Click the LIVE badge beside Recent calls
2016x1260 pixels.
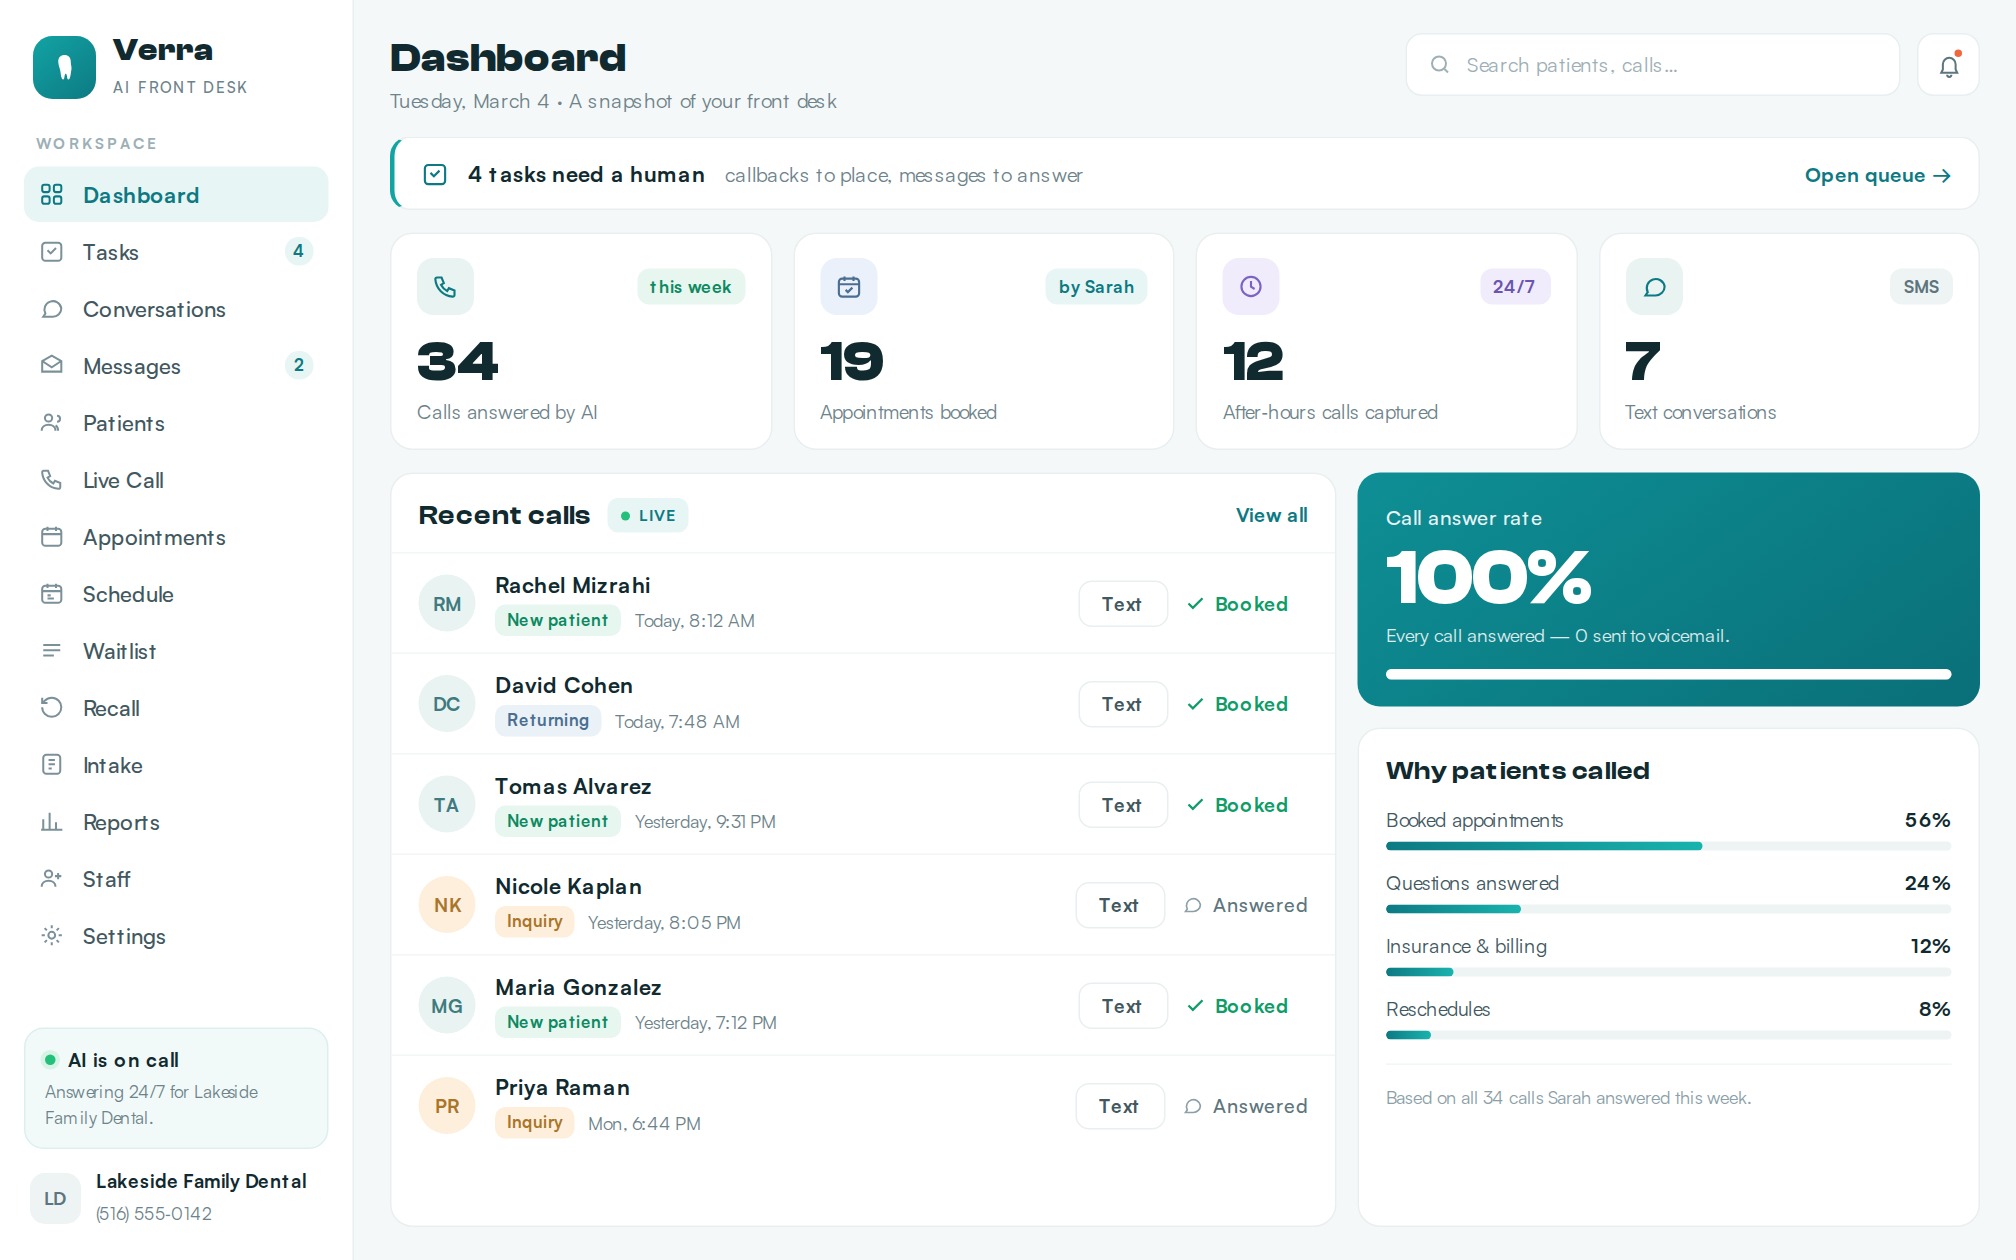point(648,515)
